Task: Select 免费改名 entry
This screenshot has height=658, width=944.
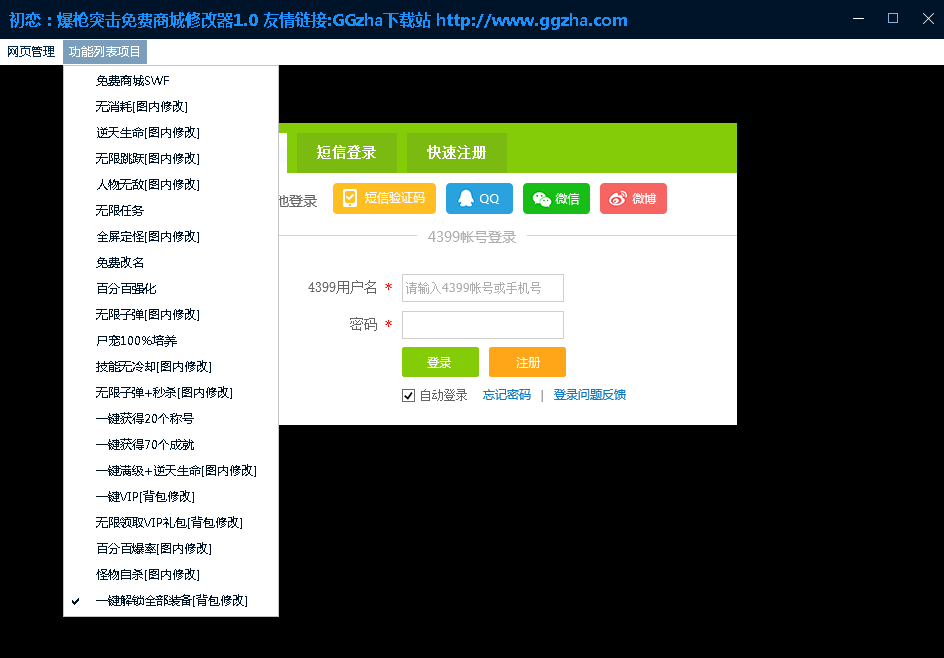Action: (171, 262)
